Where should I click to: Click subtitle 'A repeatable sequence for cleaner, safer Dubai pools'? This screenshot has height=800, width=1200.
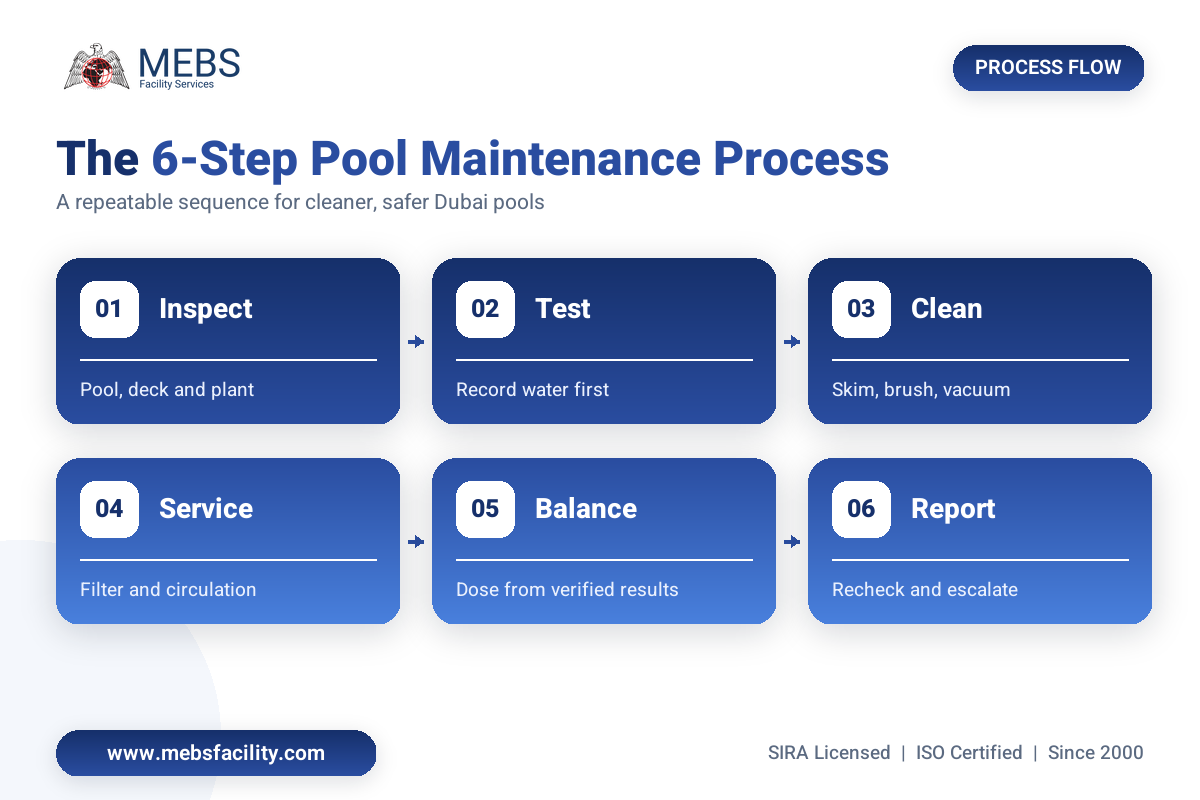point(300,201)
